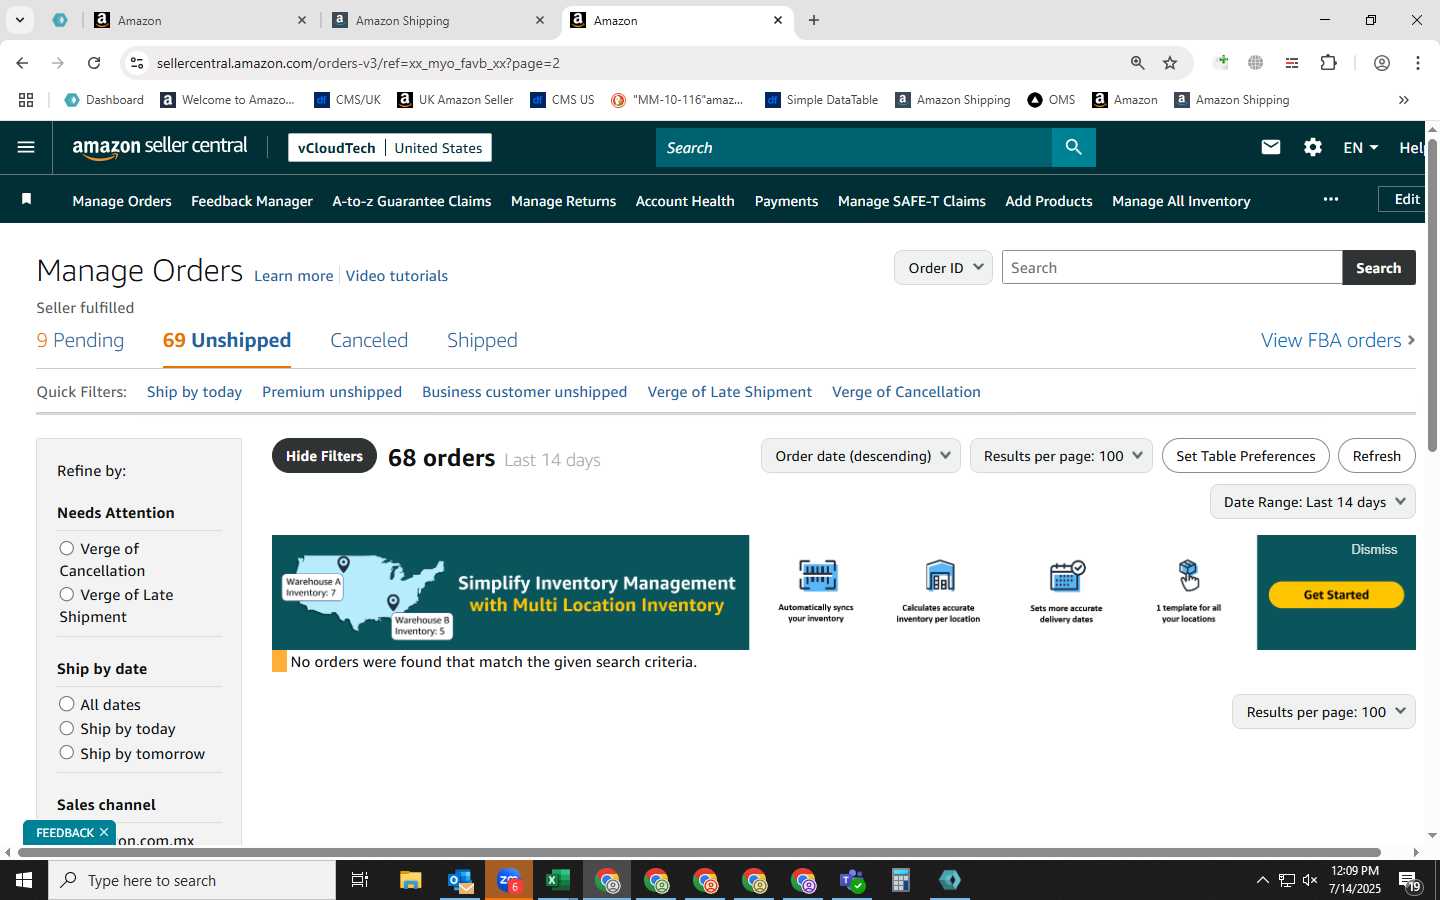Bookmark this page with the star icon
This screenshot has height=900, width=1440.
[1170, 63]
